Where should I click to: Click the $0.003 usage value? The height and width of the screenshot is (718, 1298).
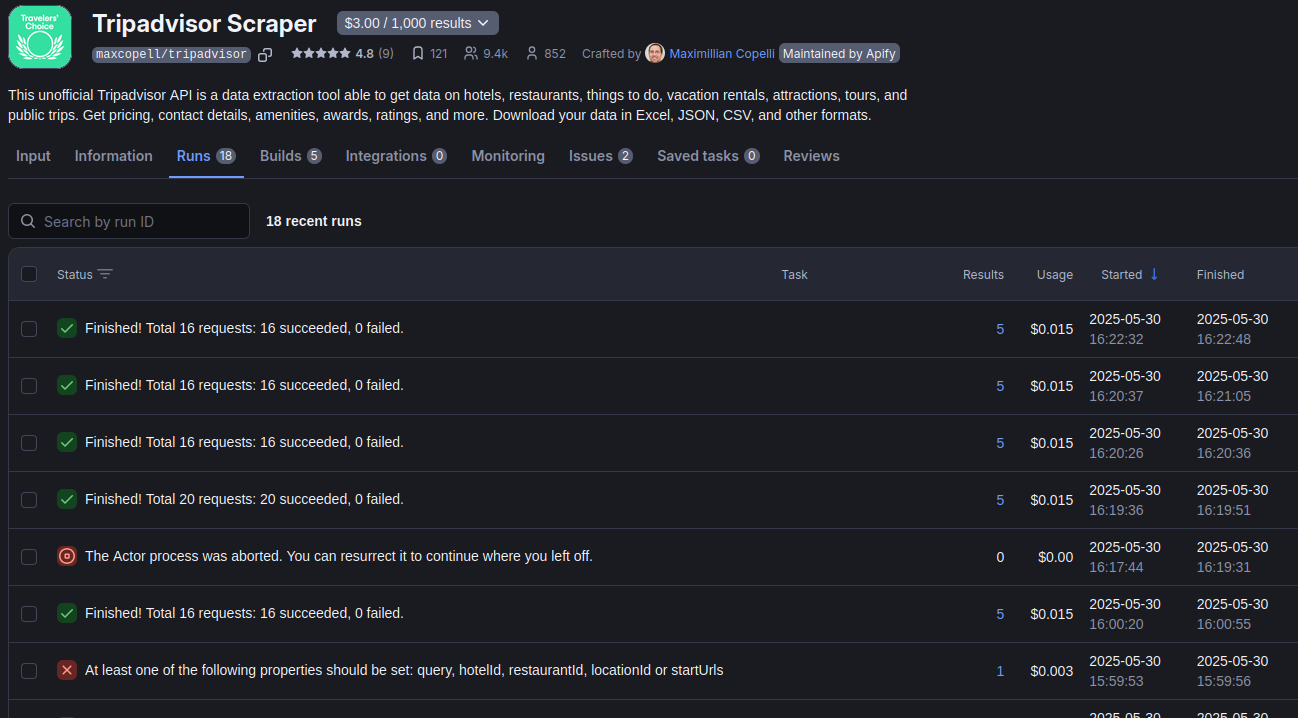[1052, 671]
